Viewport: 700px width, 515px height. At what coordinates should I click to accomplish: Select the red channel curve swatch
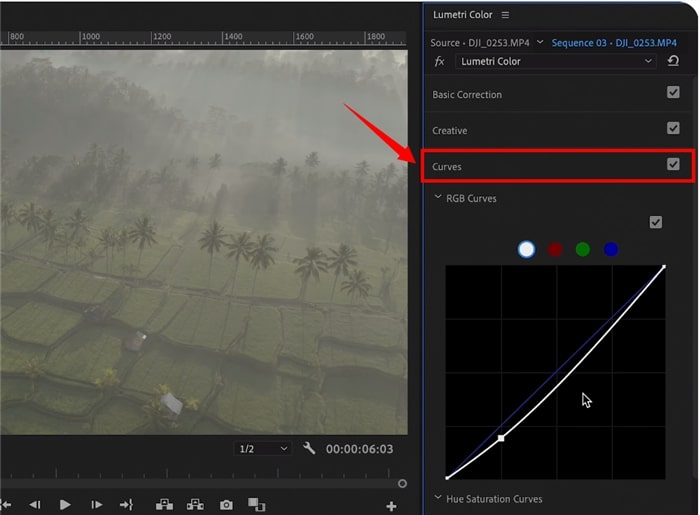click(555, 249)
